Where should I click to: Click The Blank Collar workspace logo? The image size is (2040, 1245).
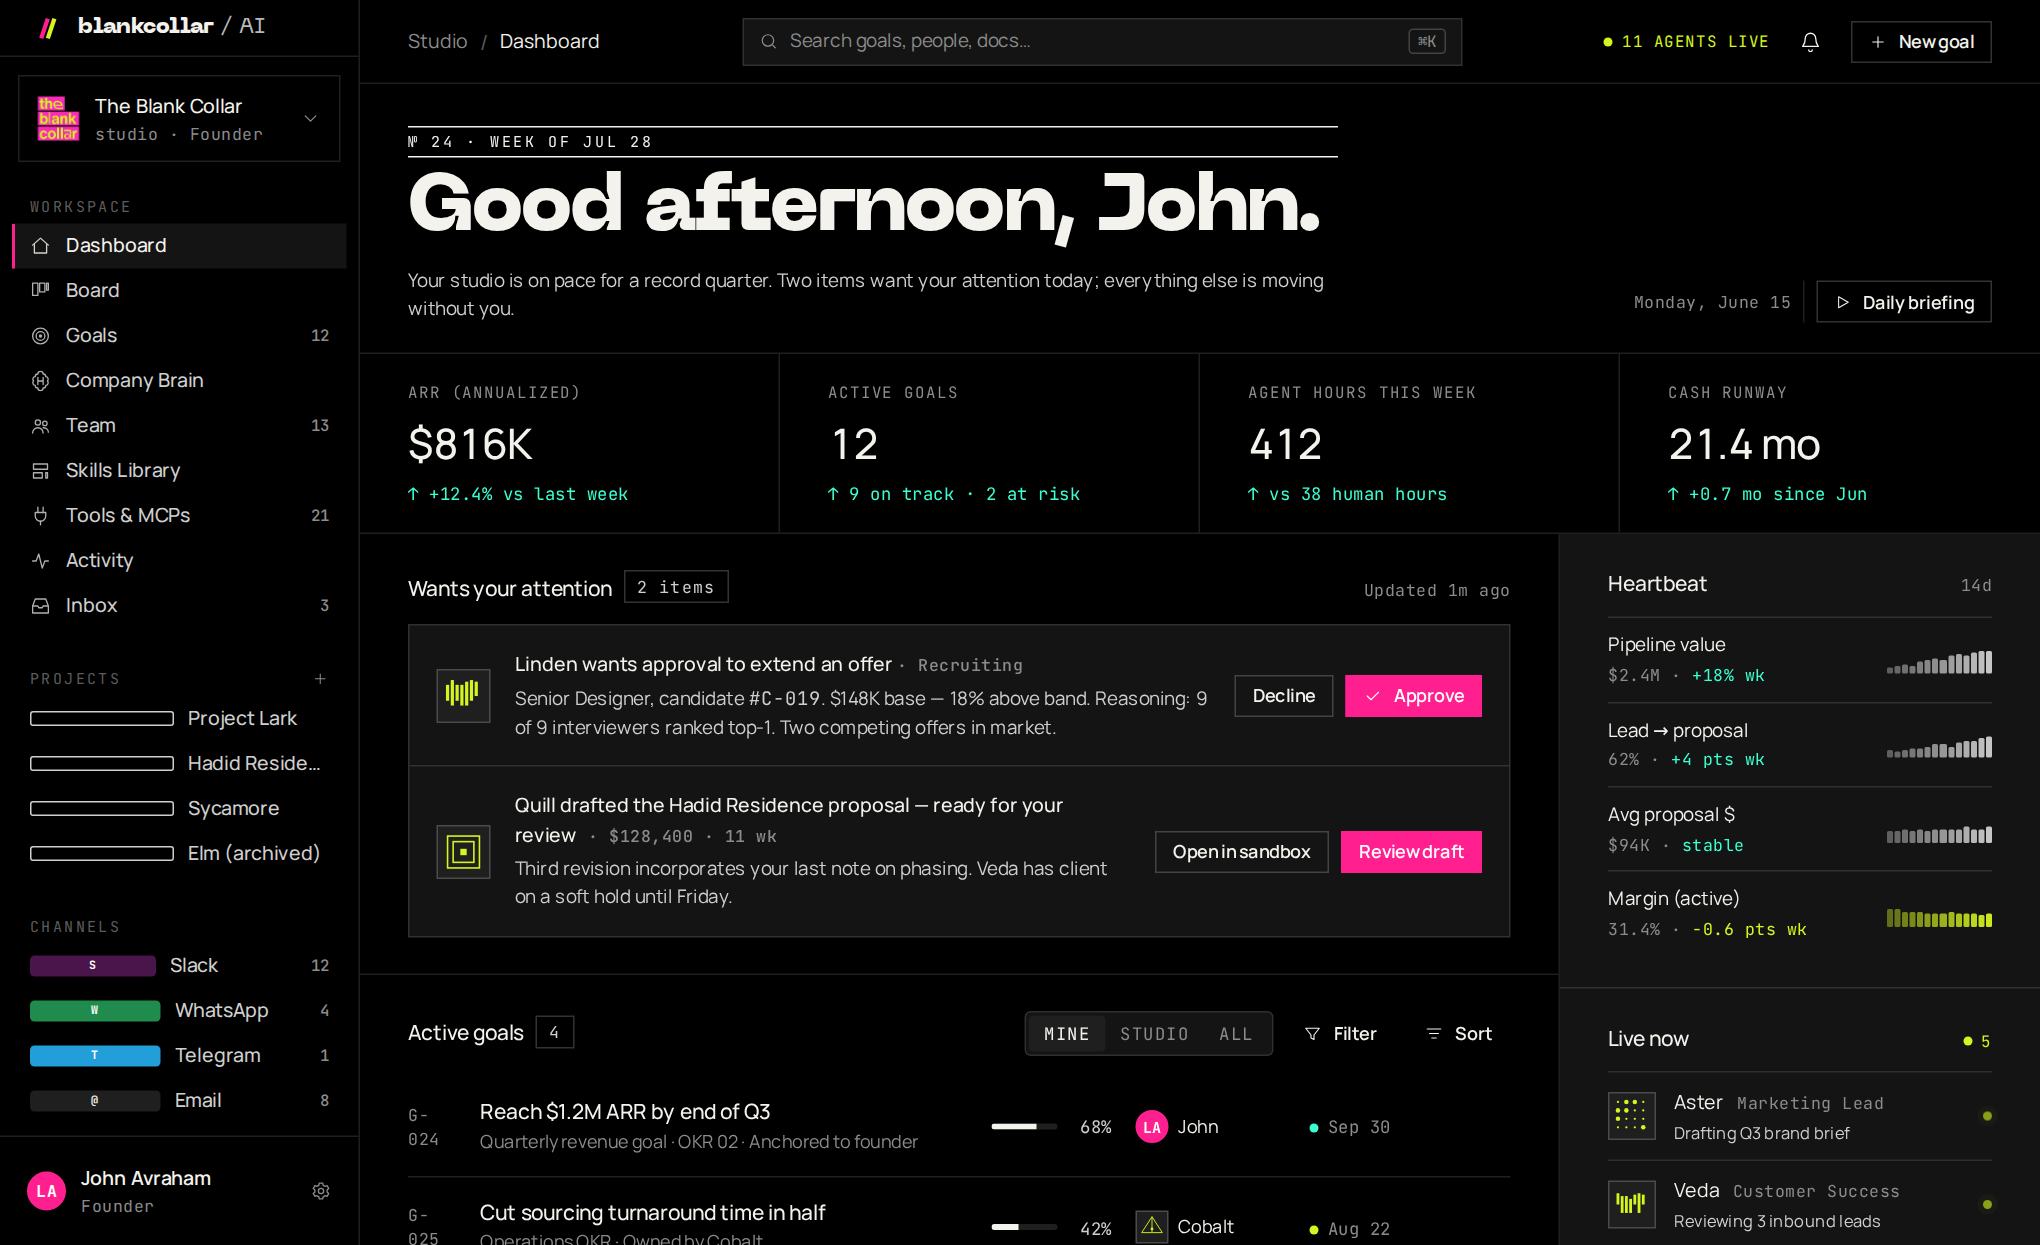[58, 118]
